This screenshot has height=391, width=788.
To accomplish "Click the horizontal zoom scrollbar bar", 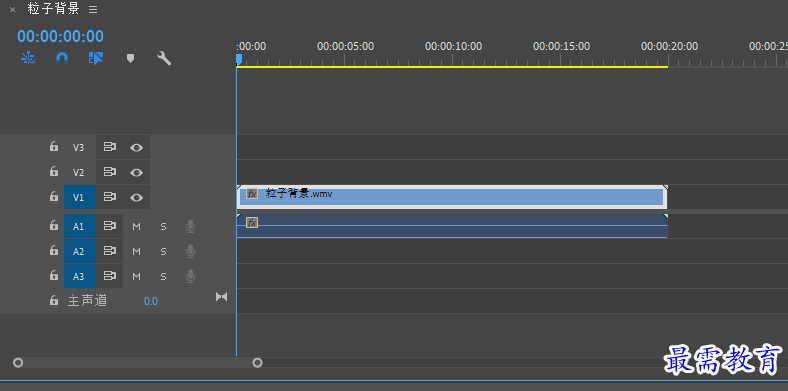I will pyautogui.click(x=138, y=362).
